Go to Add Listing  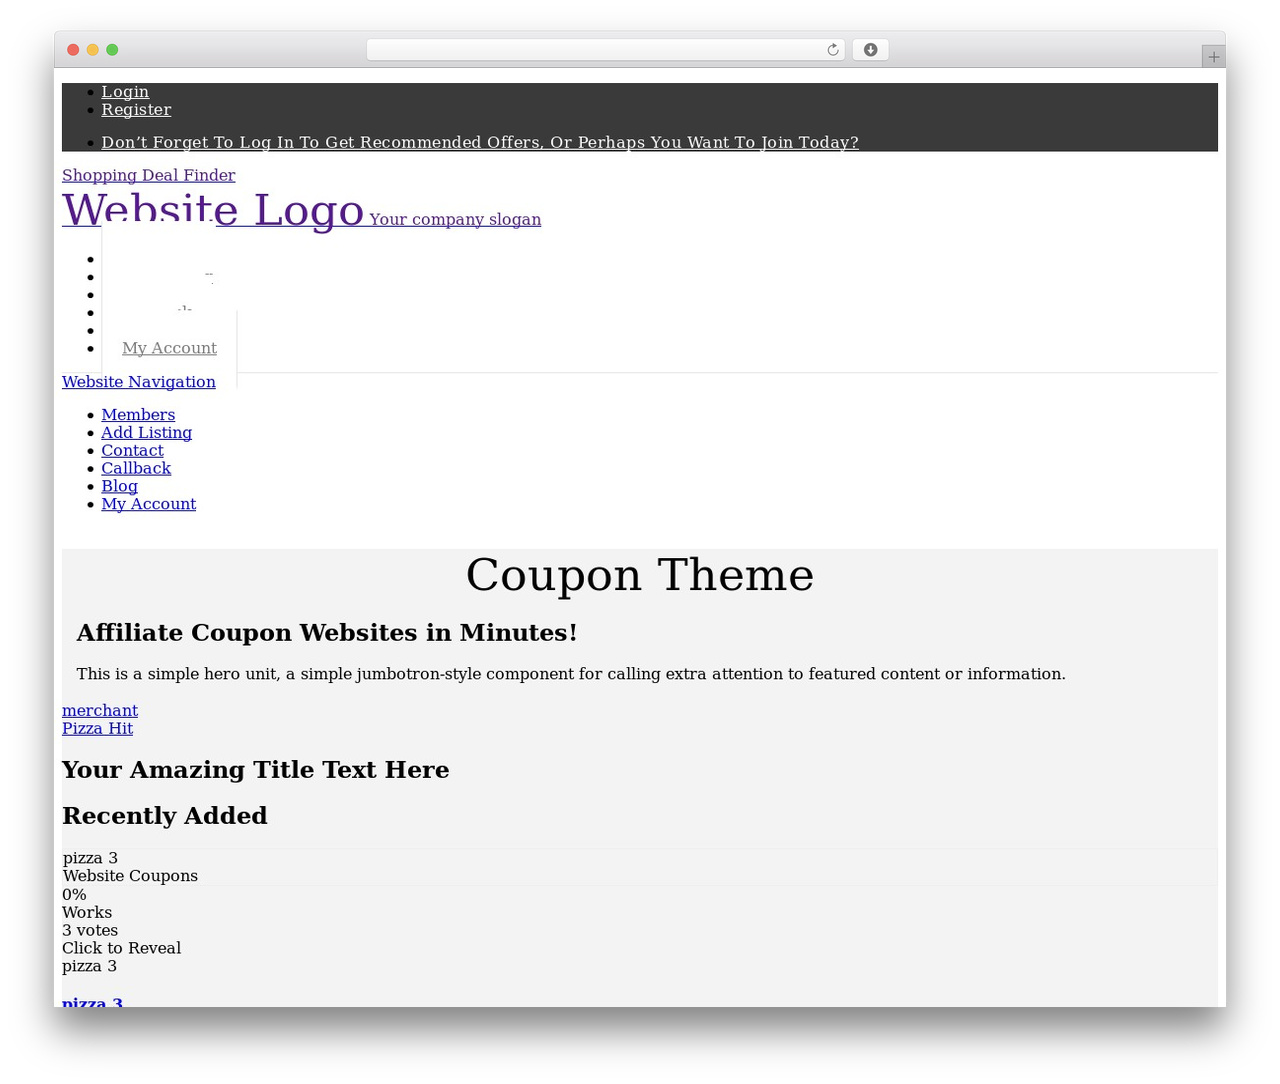[x=146, y=433]
